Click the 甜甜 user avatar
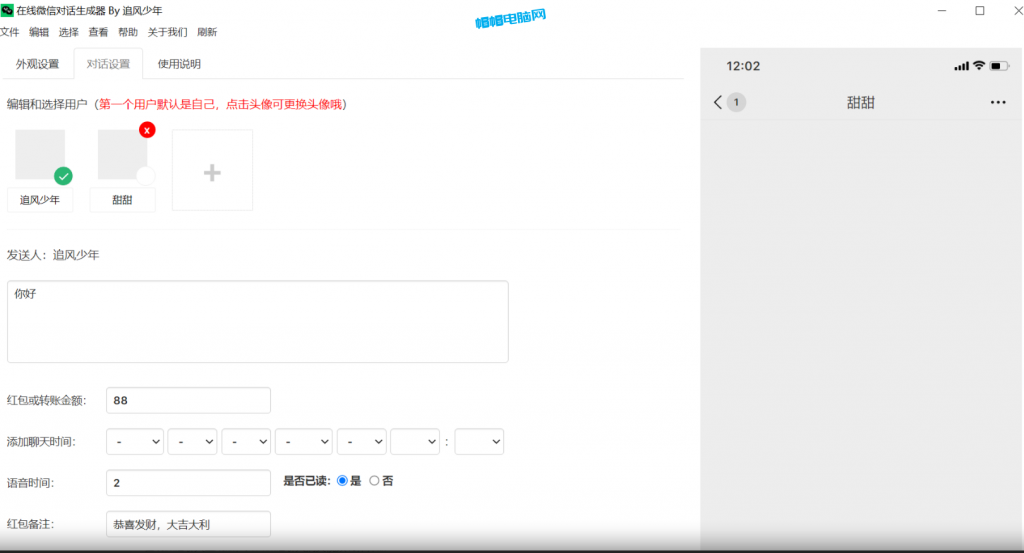This screenshot has width=1024, height=553. click(122, 154)
